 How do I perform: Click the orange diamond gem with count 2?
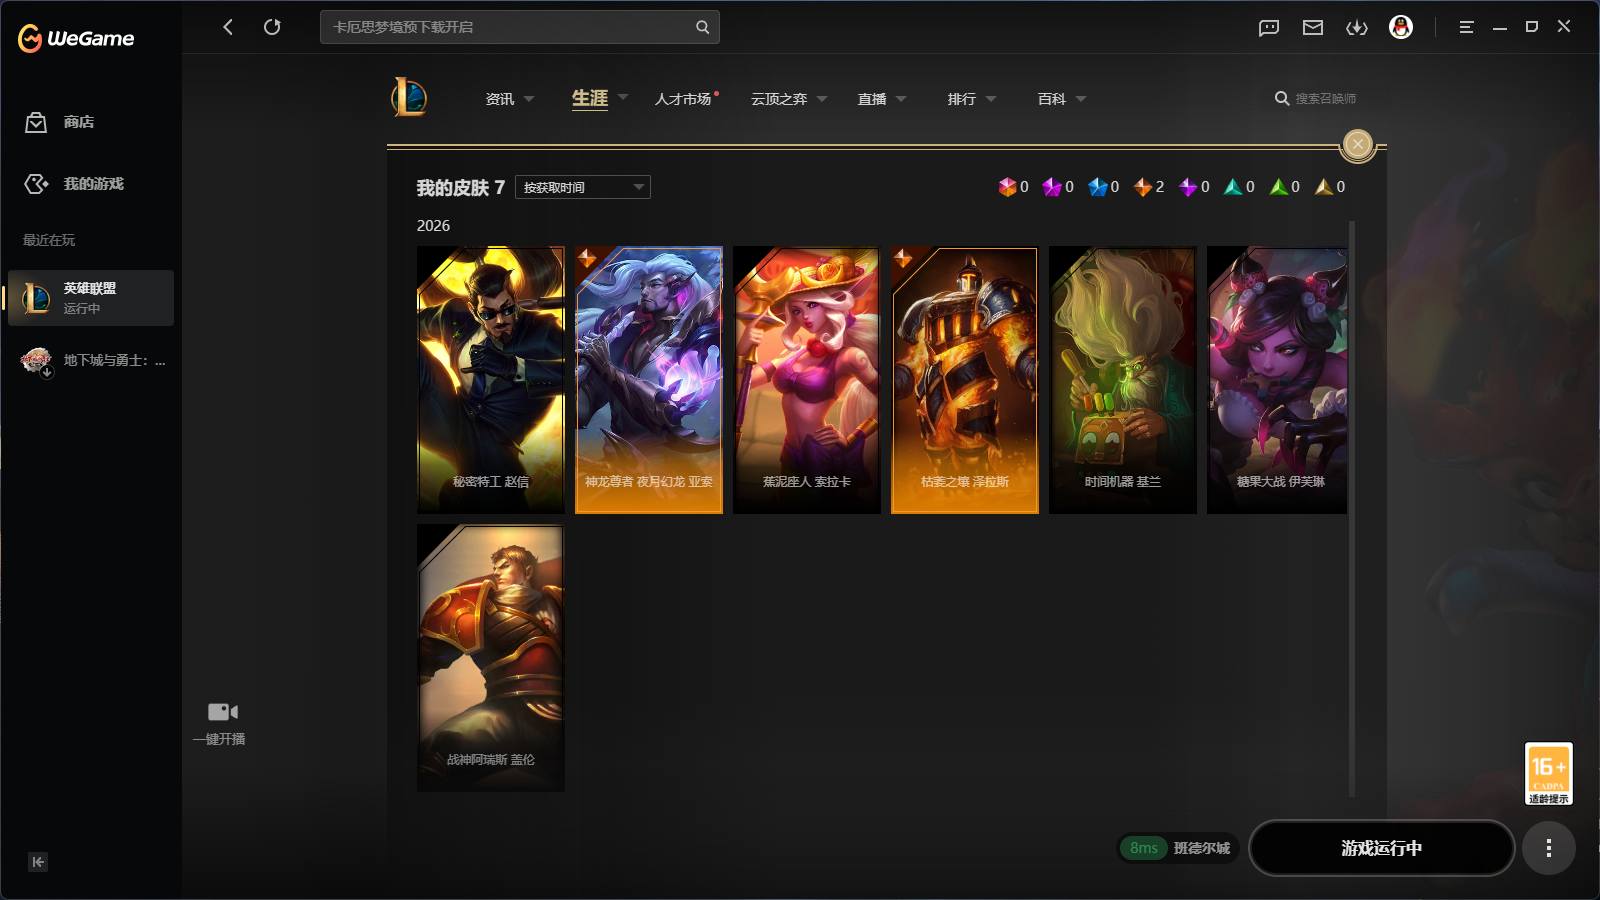tap(1143, 187)
